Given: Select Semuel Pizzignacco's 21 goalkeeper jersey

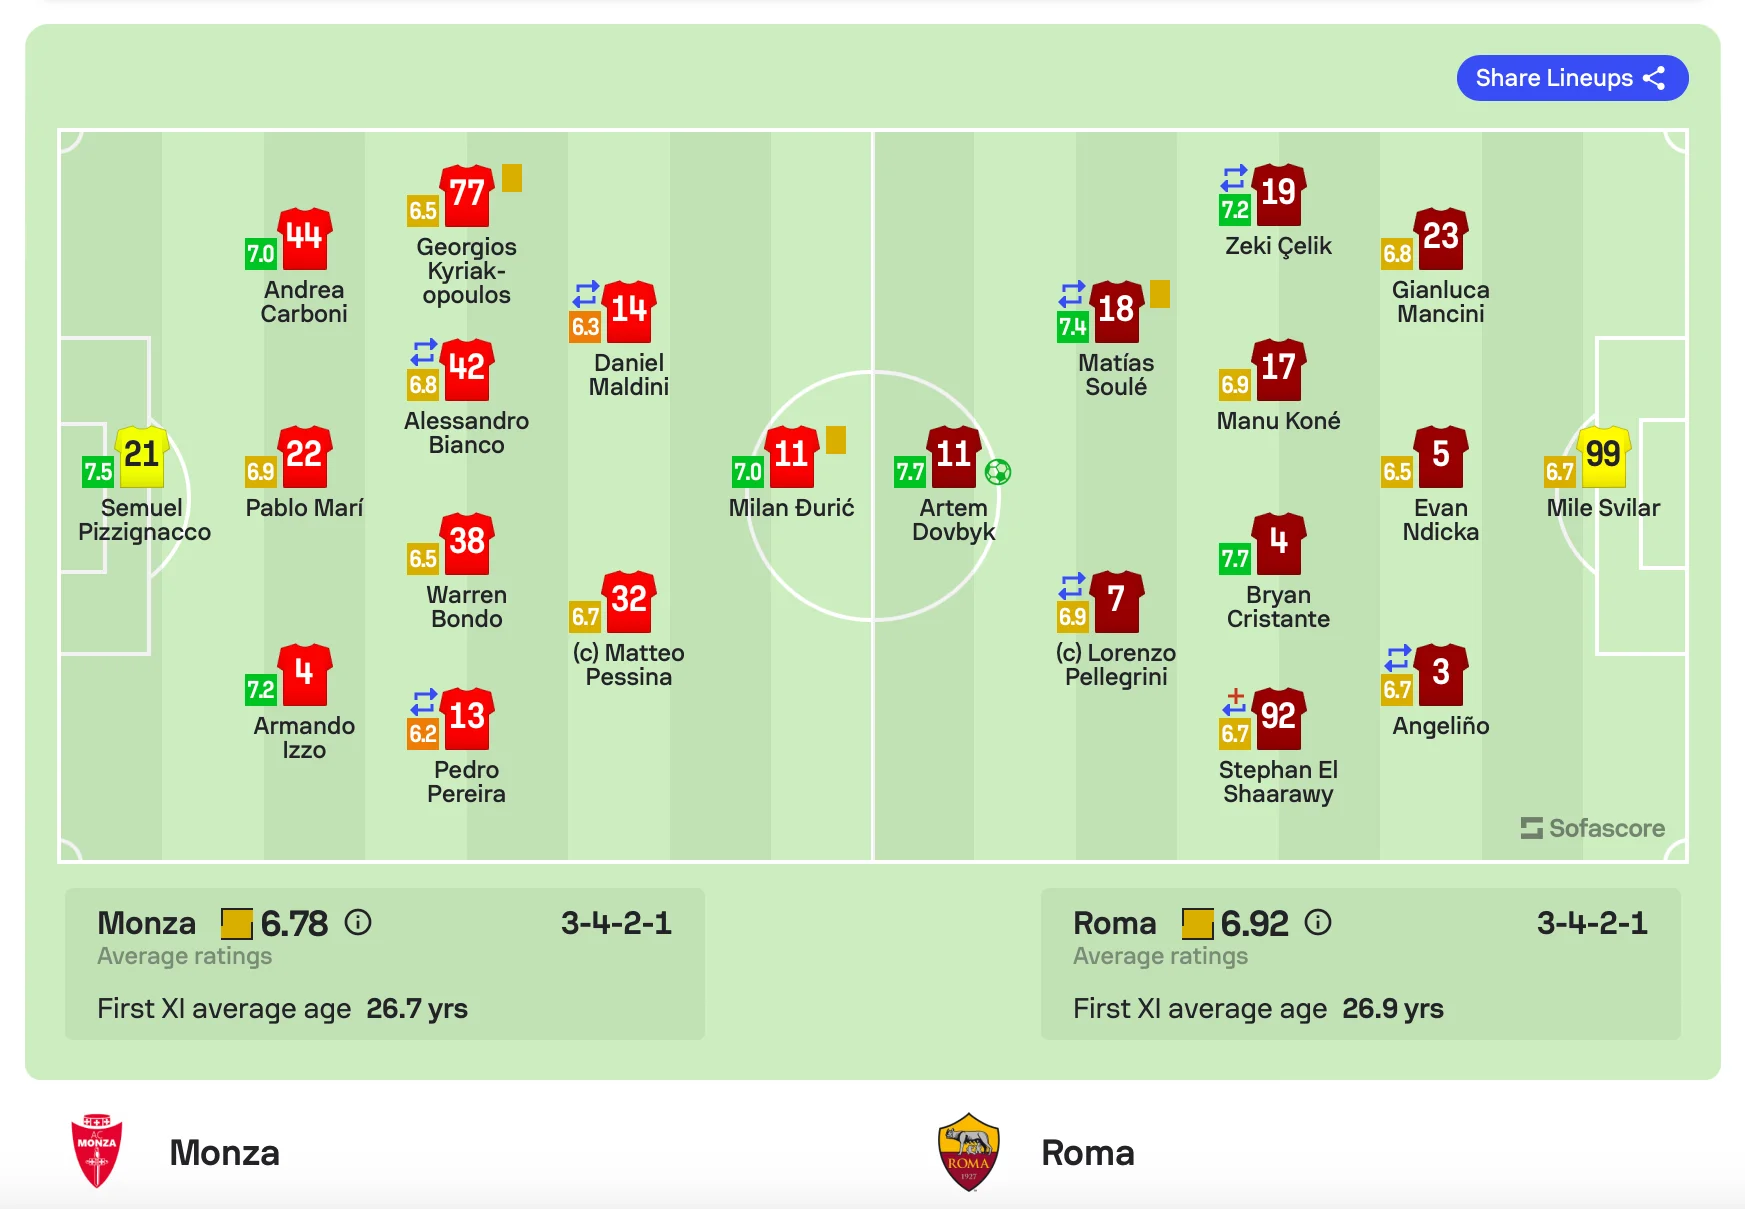Looking at the screenshot, I should [142, 456].
